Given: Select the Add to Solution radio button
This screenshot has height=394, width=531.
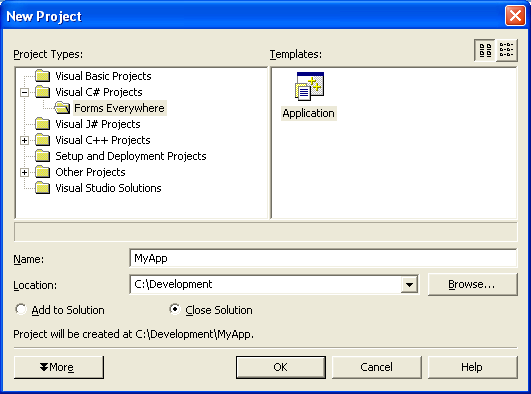Looking at the screenshot, I should click(x=21, y=309).
